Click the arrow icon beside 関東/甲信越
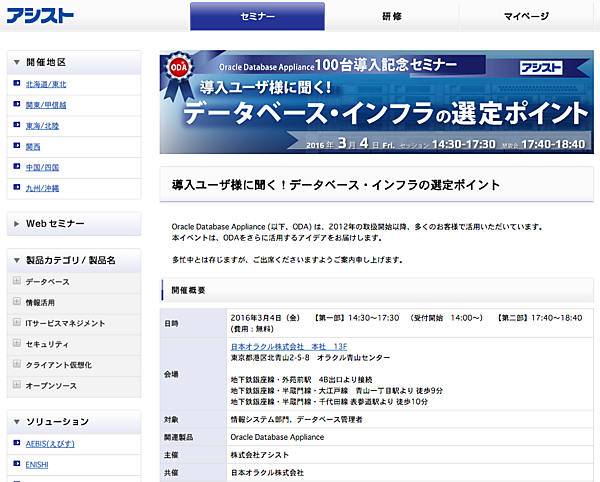 pos(16,104)
